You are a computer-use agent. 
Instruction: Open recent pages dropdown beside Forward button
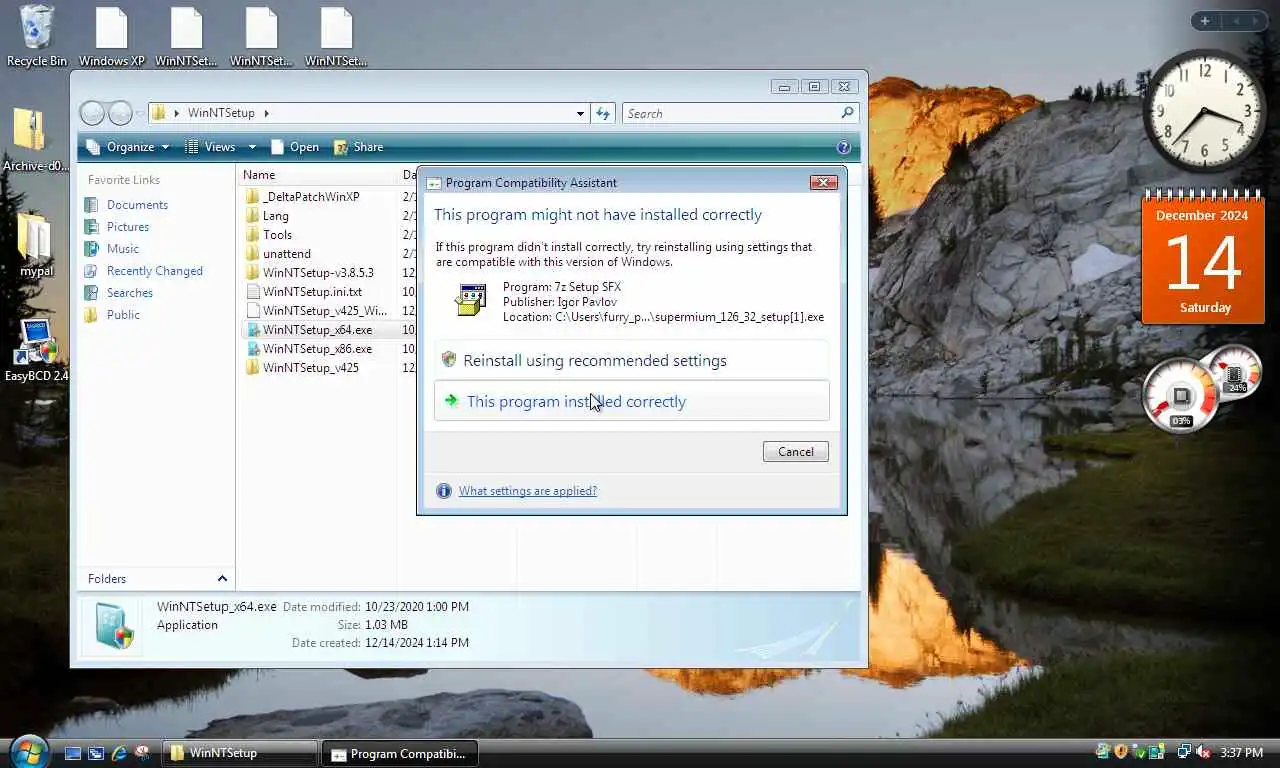tap(140, 113)
